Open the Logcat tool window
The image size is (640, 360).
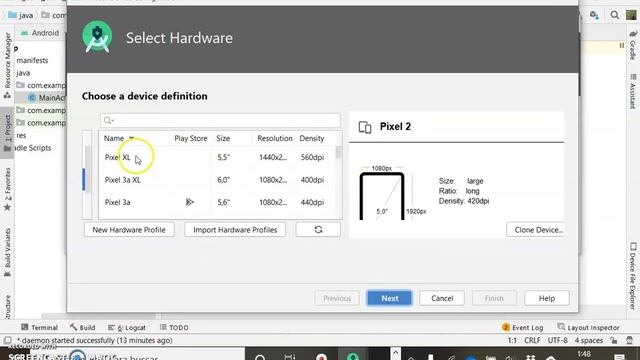pos(127,327)
